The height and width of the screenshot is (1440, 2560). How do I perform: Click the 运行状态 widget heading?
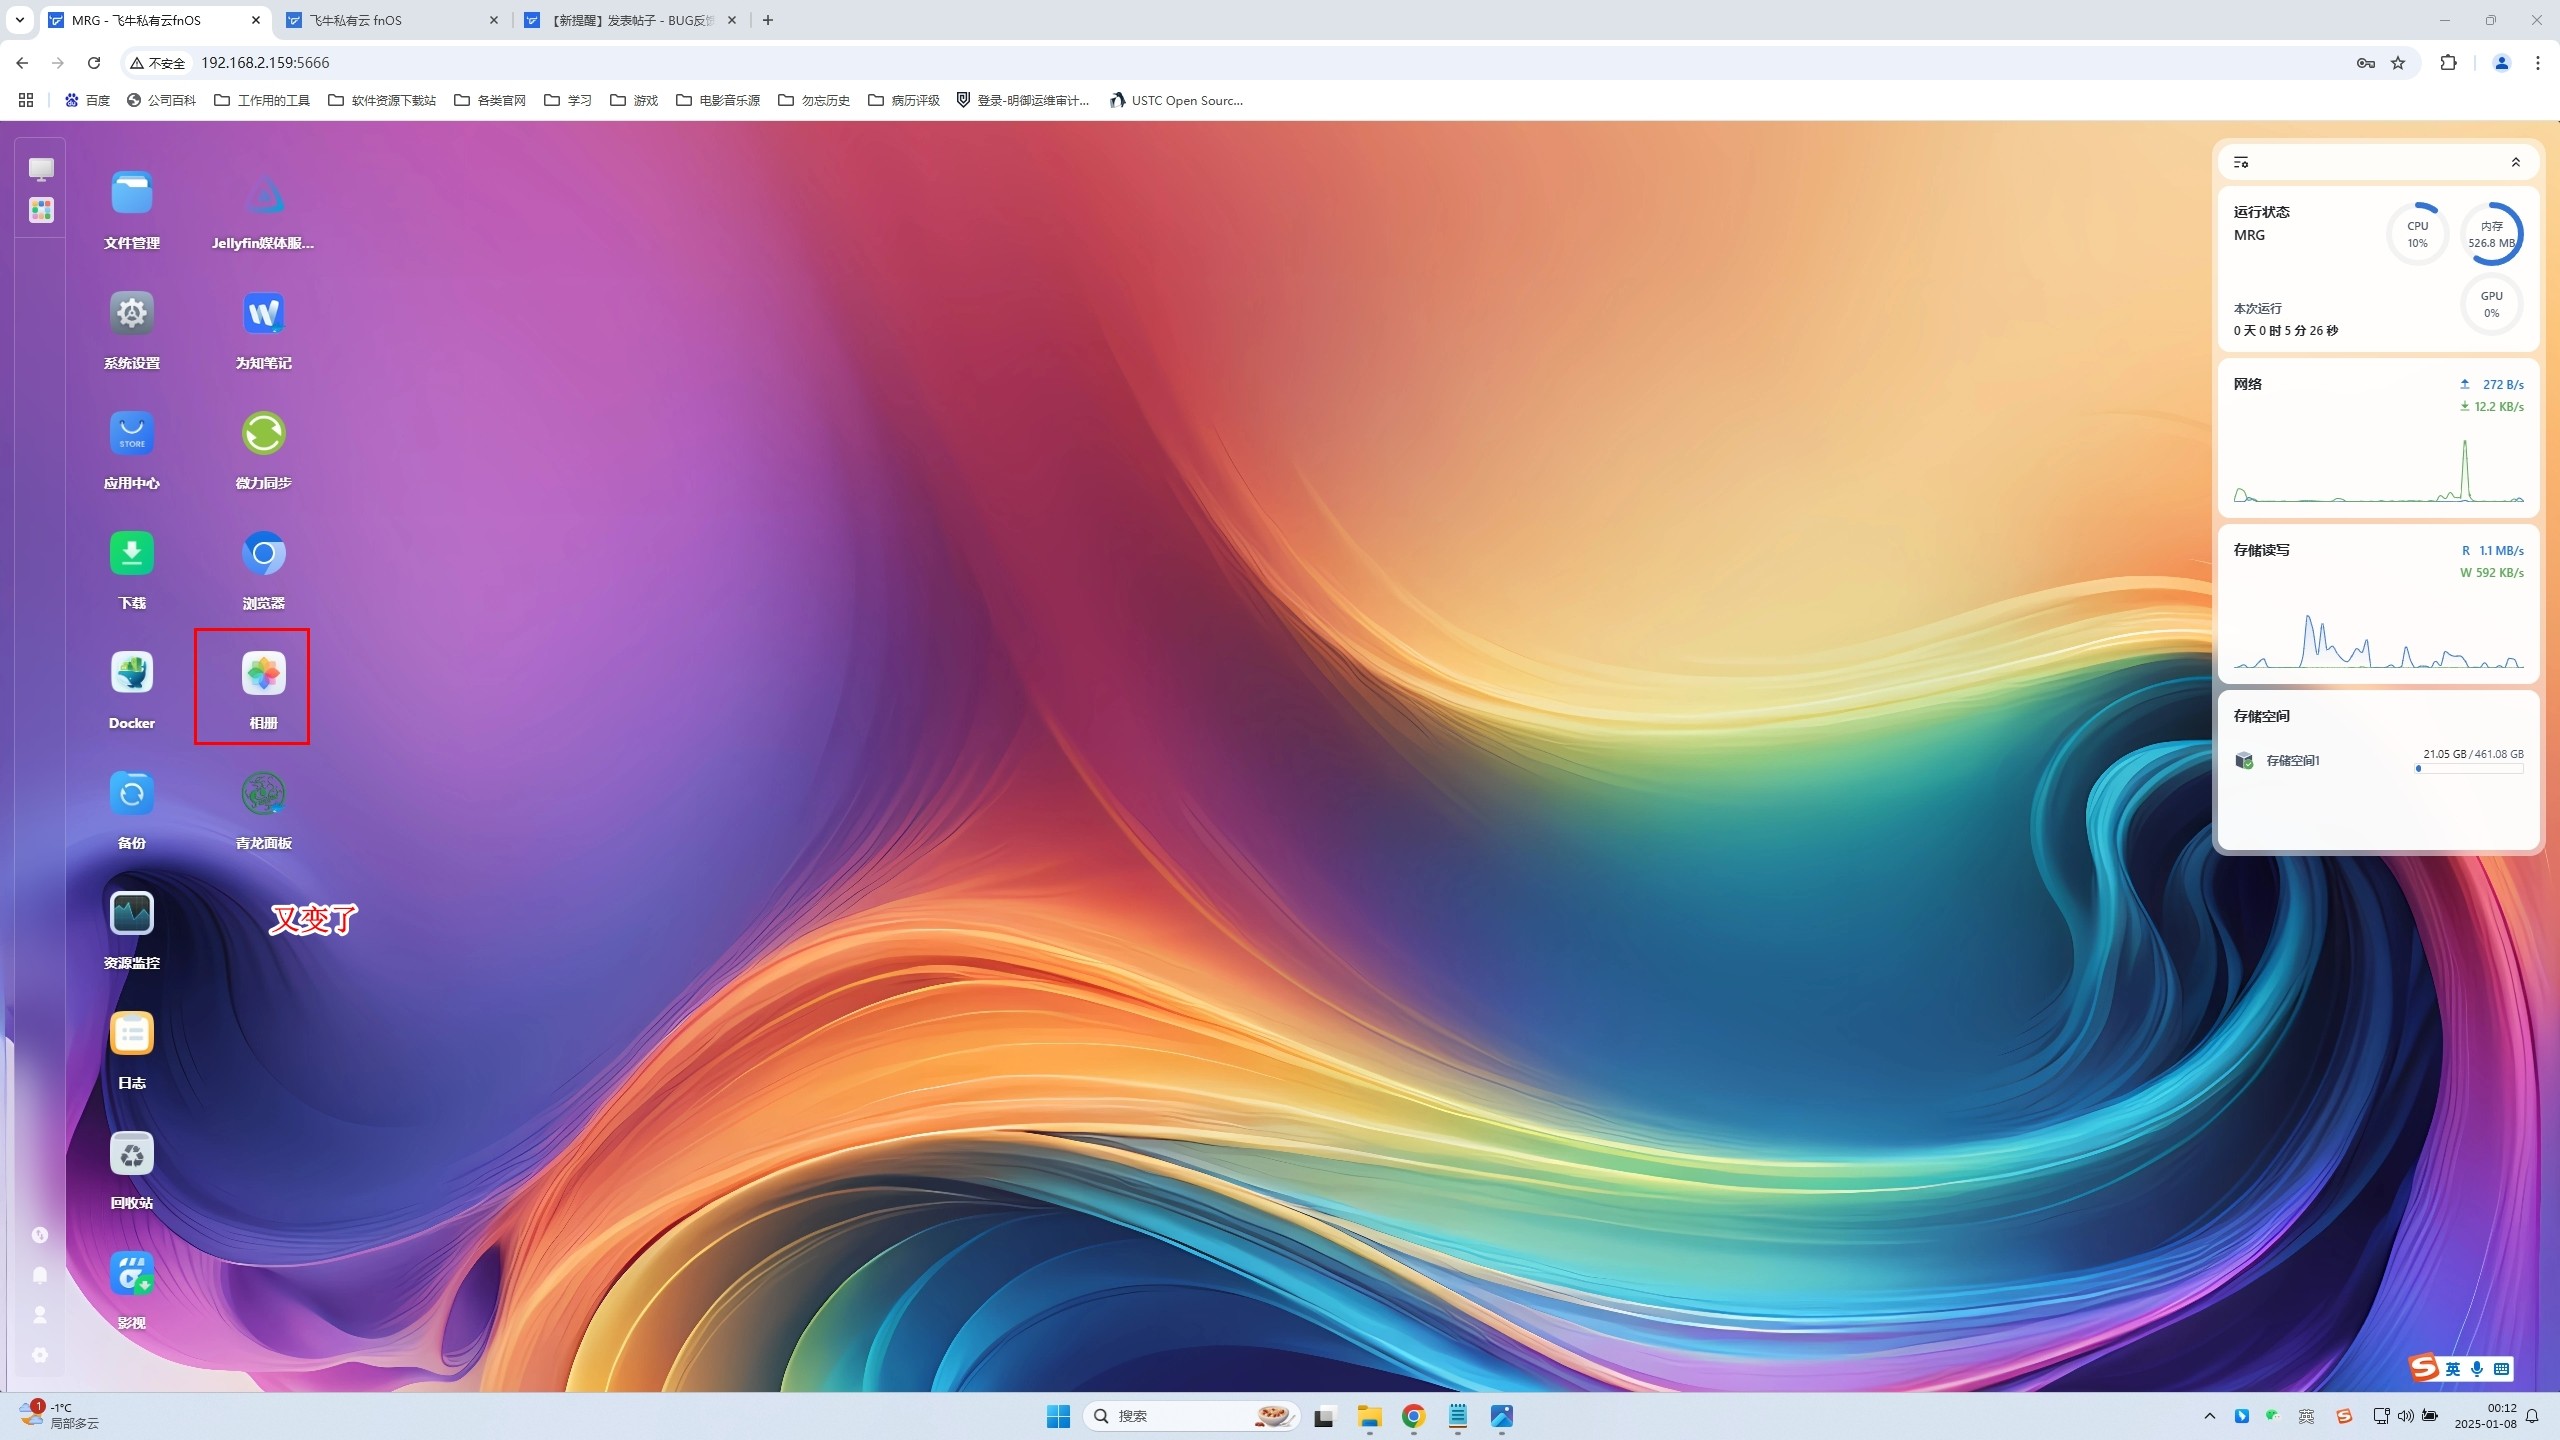point(2261,212)
